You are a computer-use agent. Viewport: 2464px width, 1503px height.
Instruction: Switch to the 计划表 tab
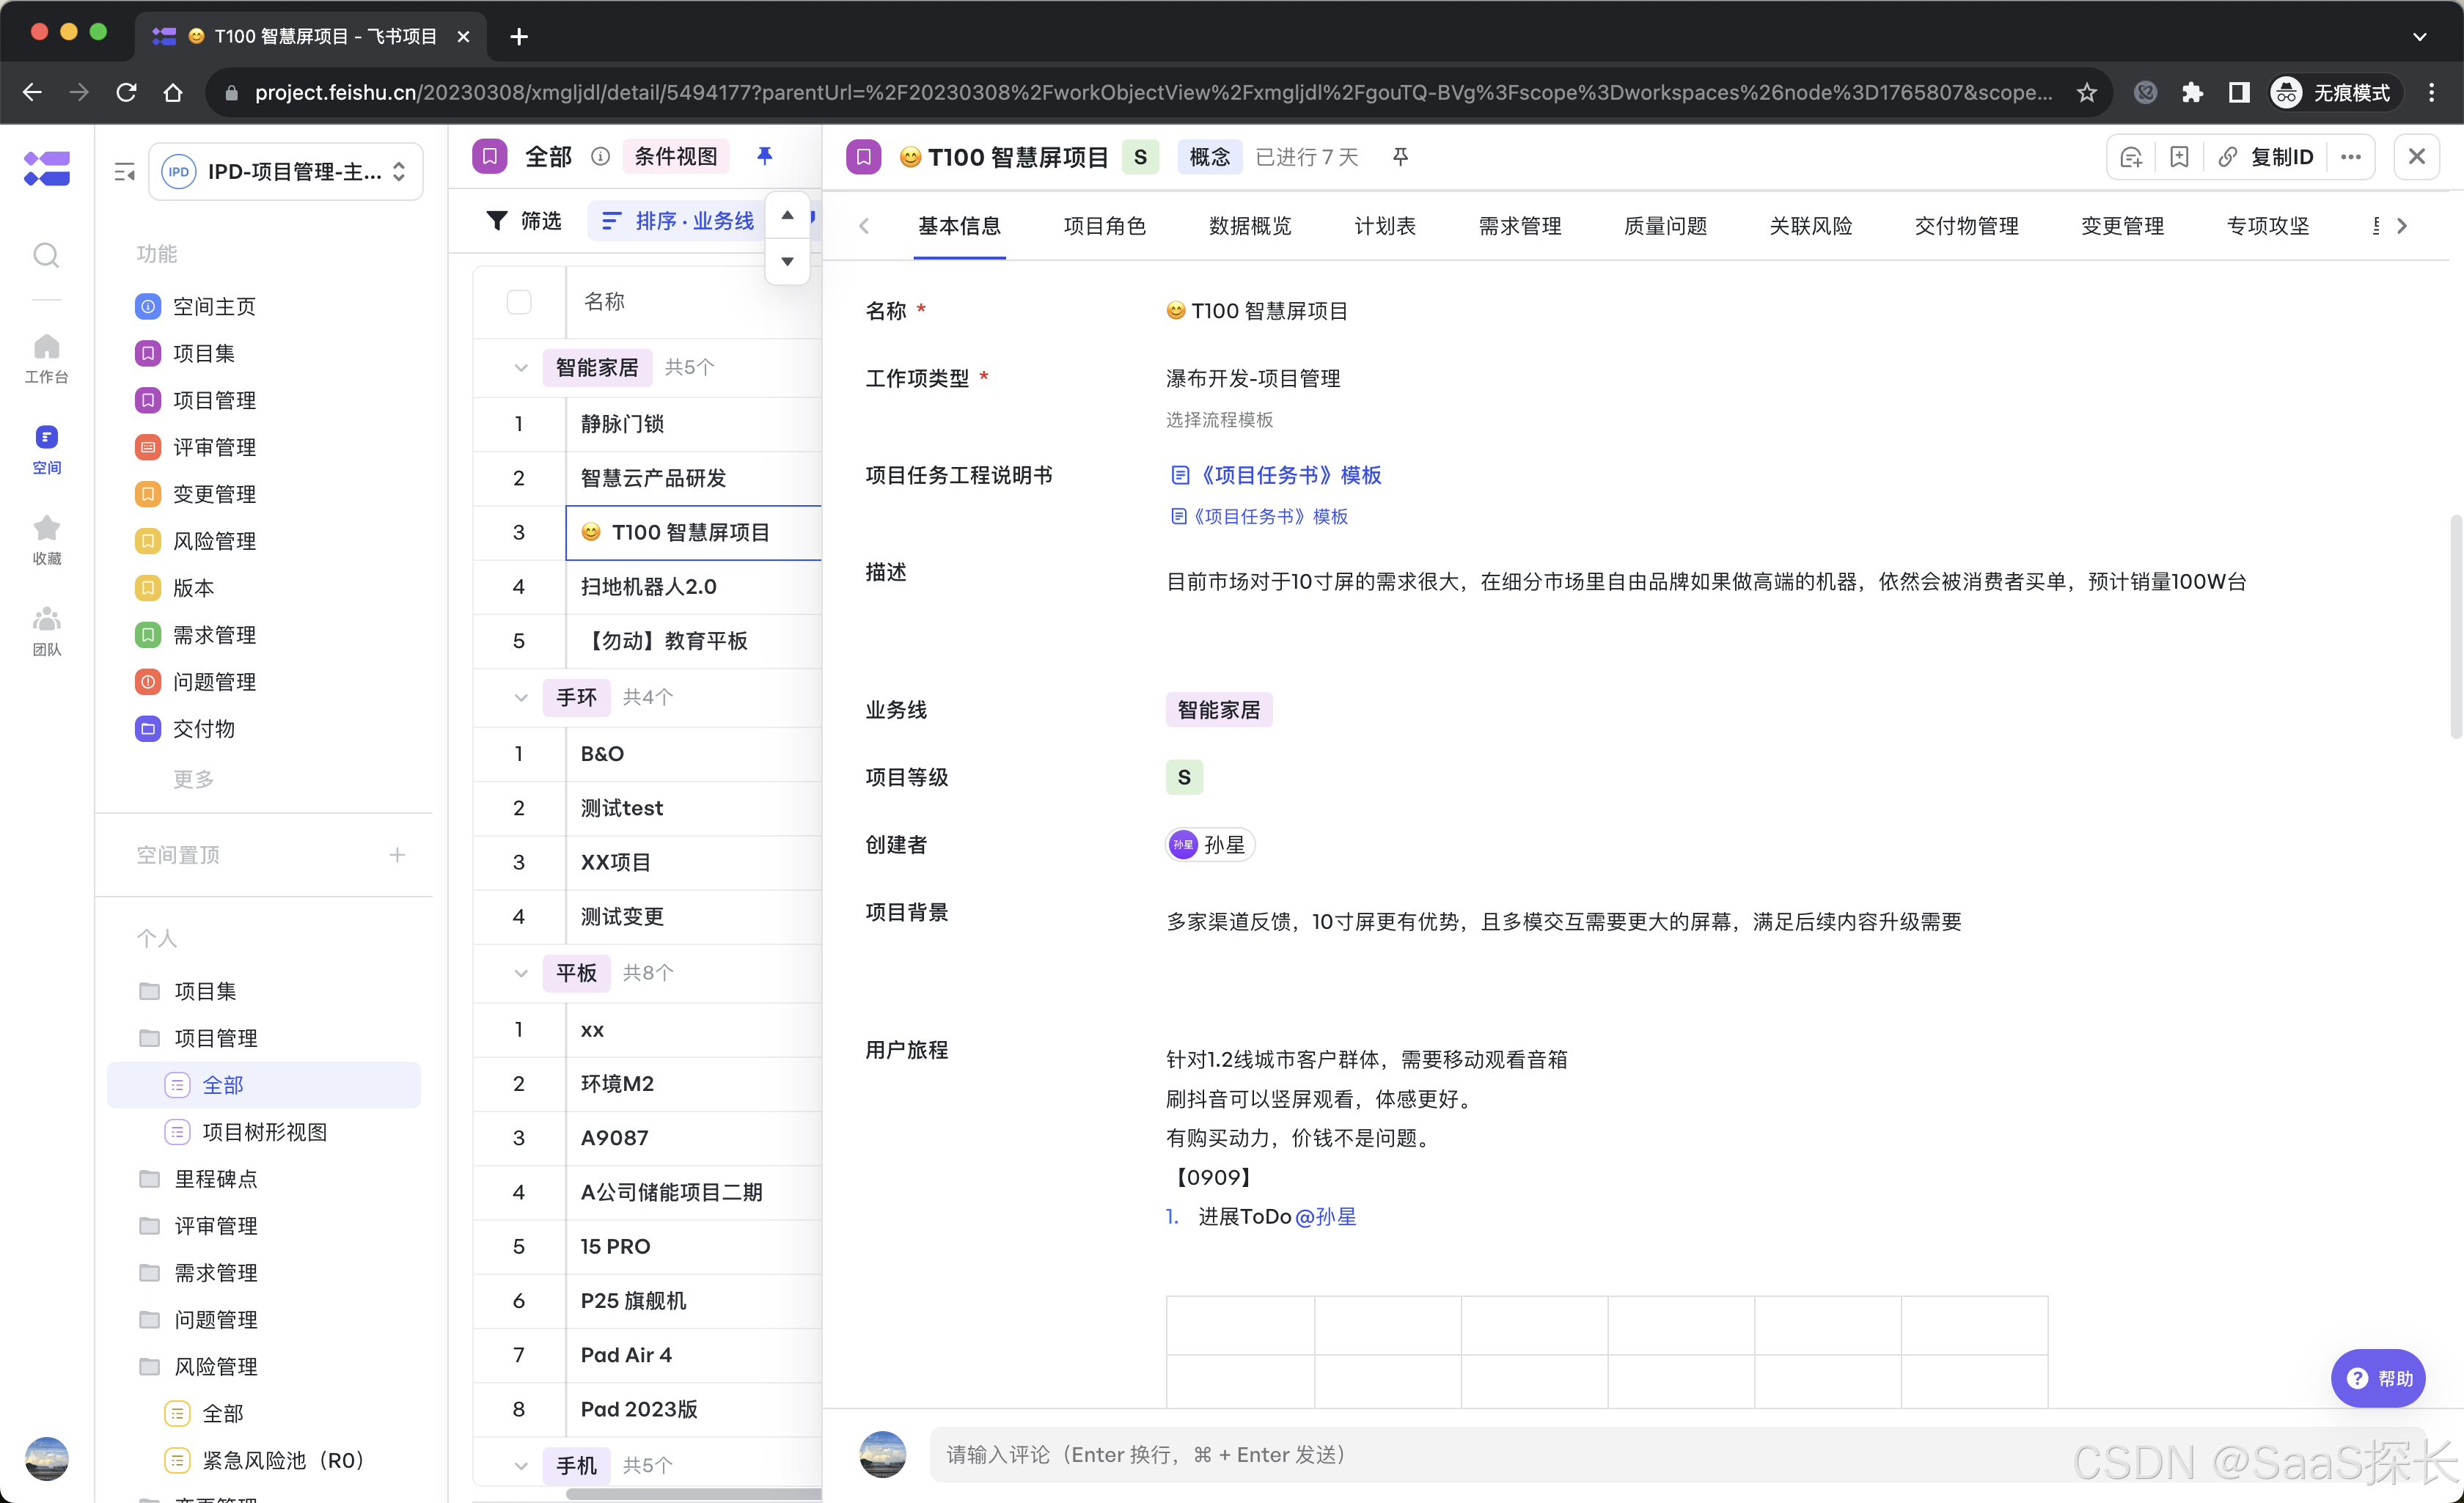[1384, 226]
